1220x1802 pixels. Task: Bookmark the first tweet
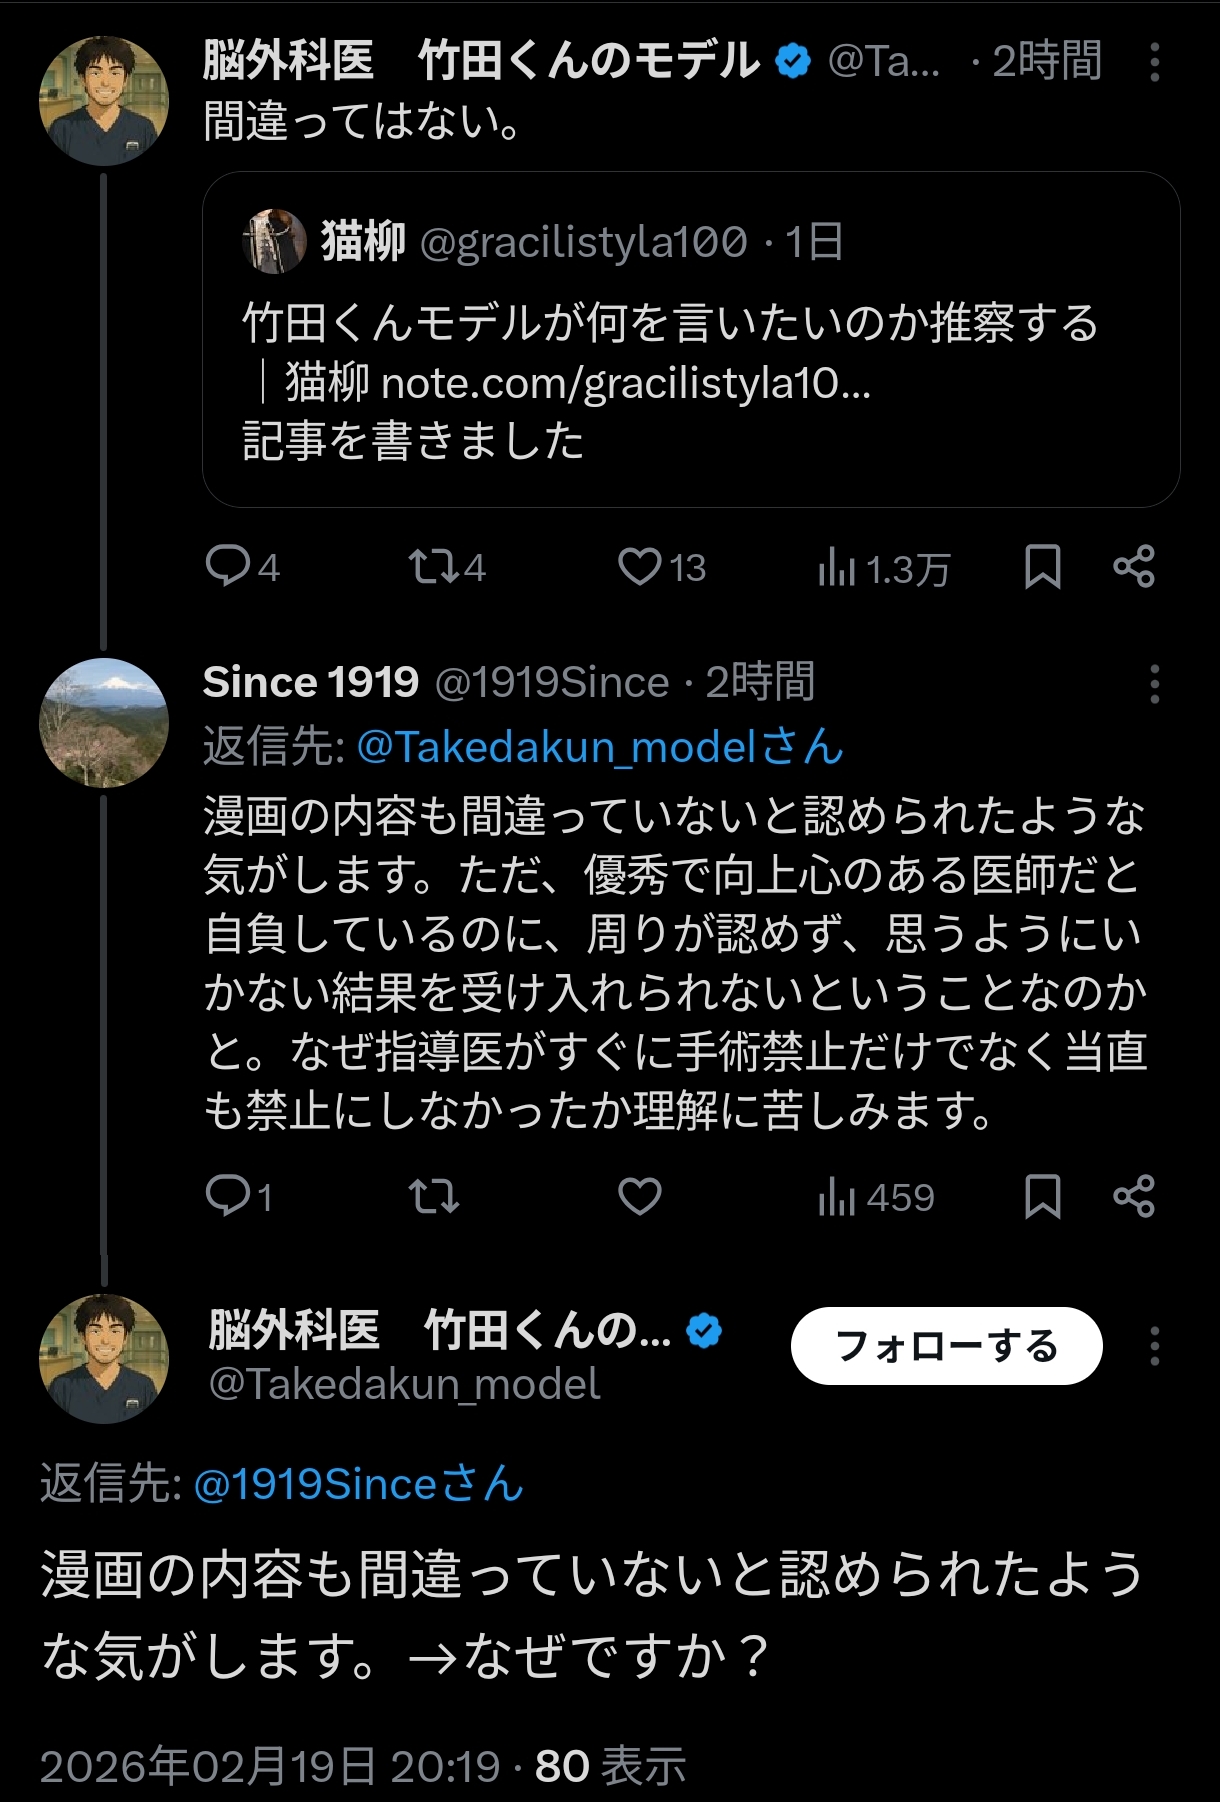tap(1042, 566)
